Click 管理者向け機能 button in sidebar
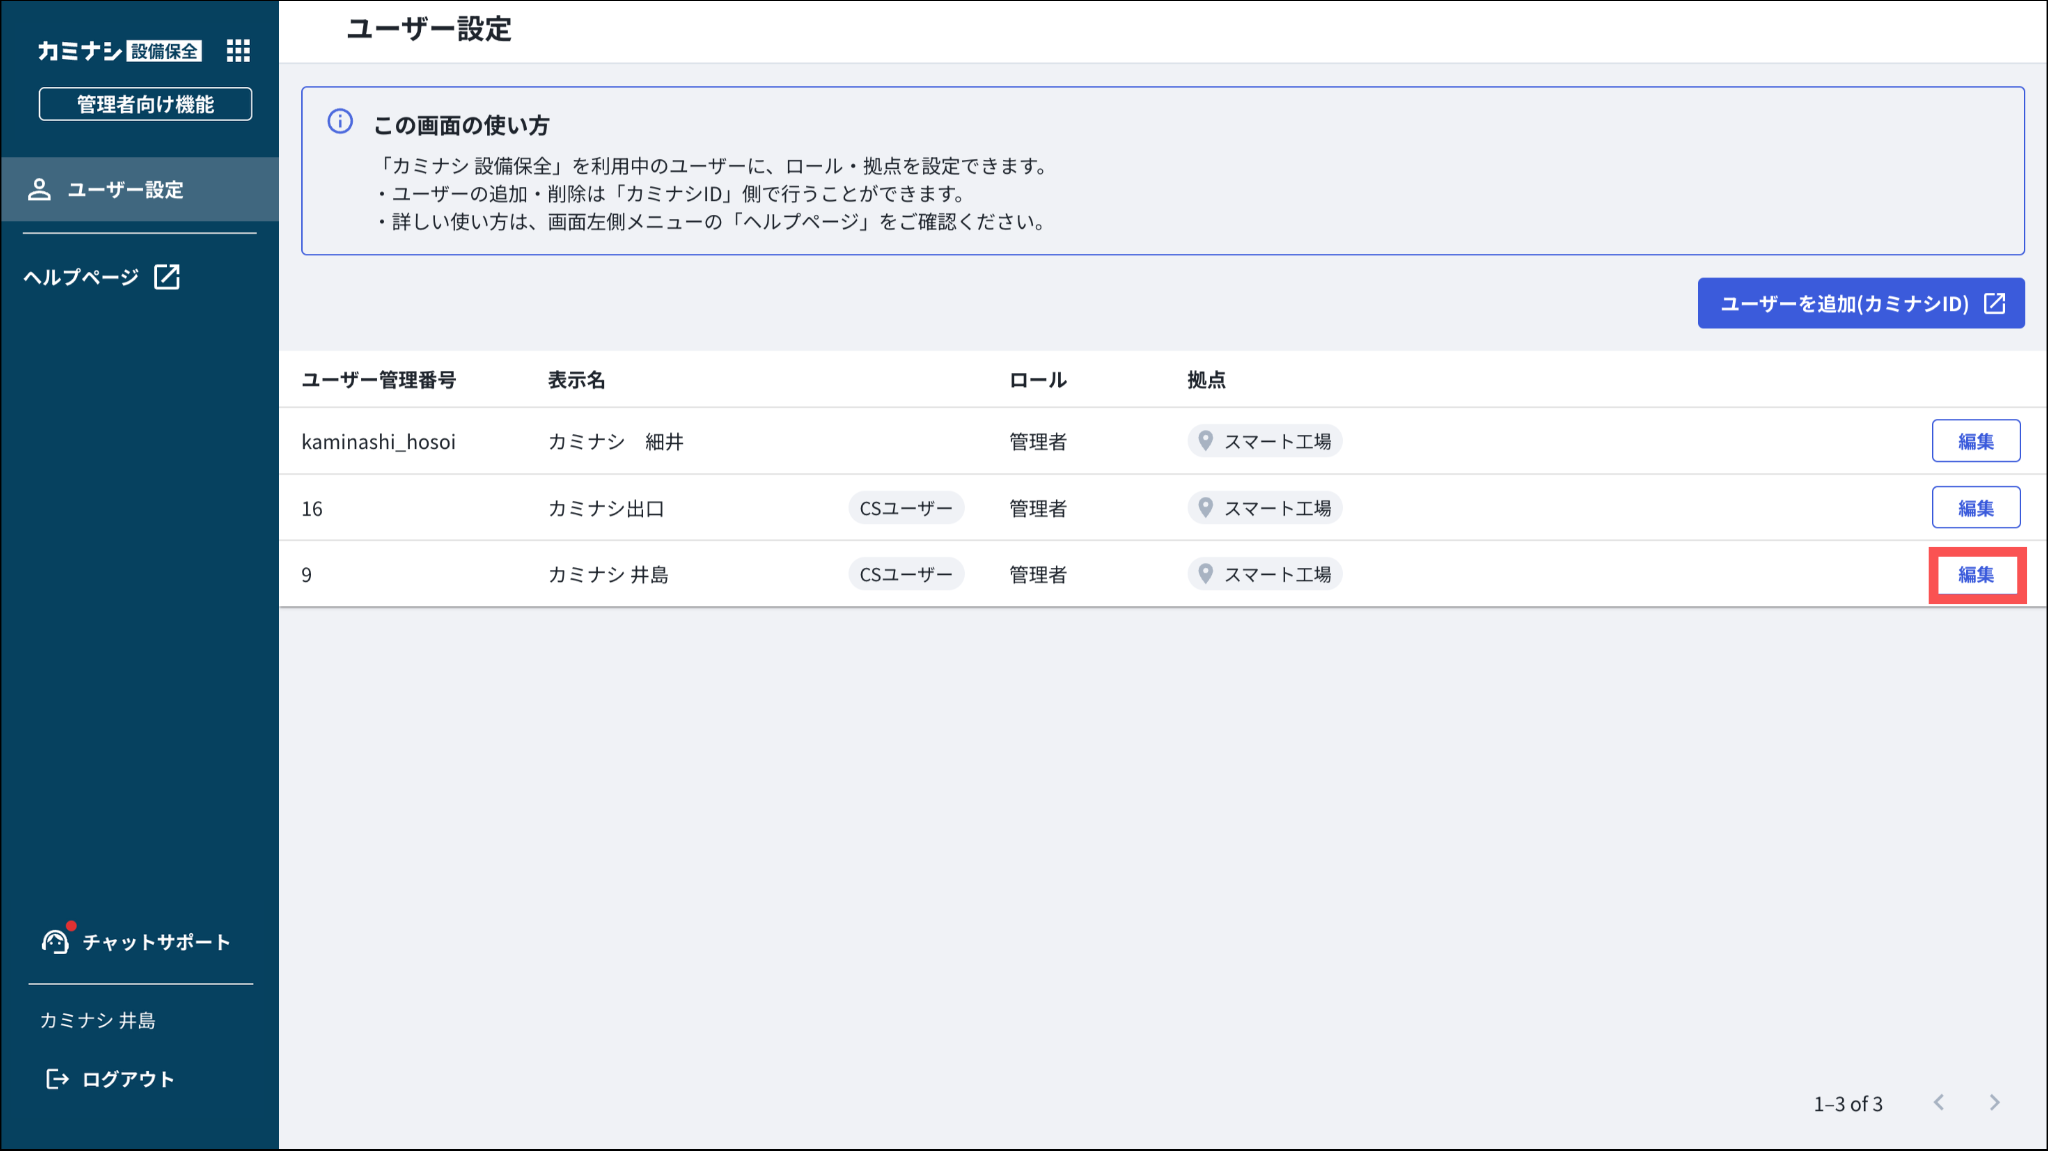2048x1151 pixels. [145, 104]
